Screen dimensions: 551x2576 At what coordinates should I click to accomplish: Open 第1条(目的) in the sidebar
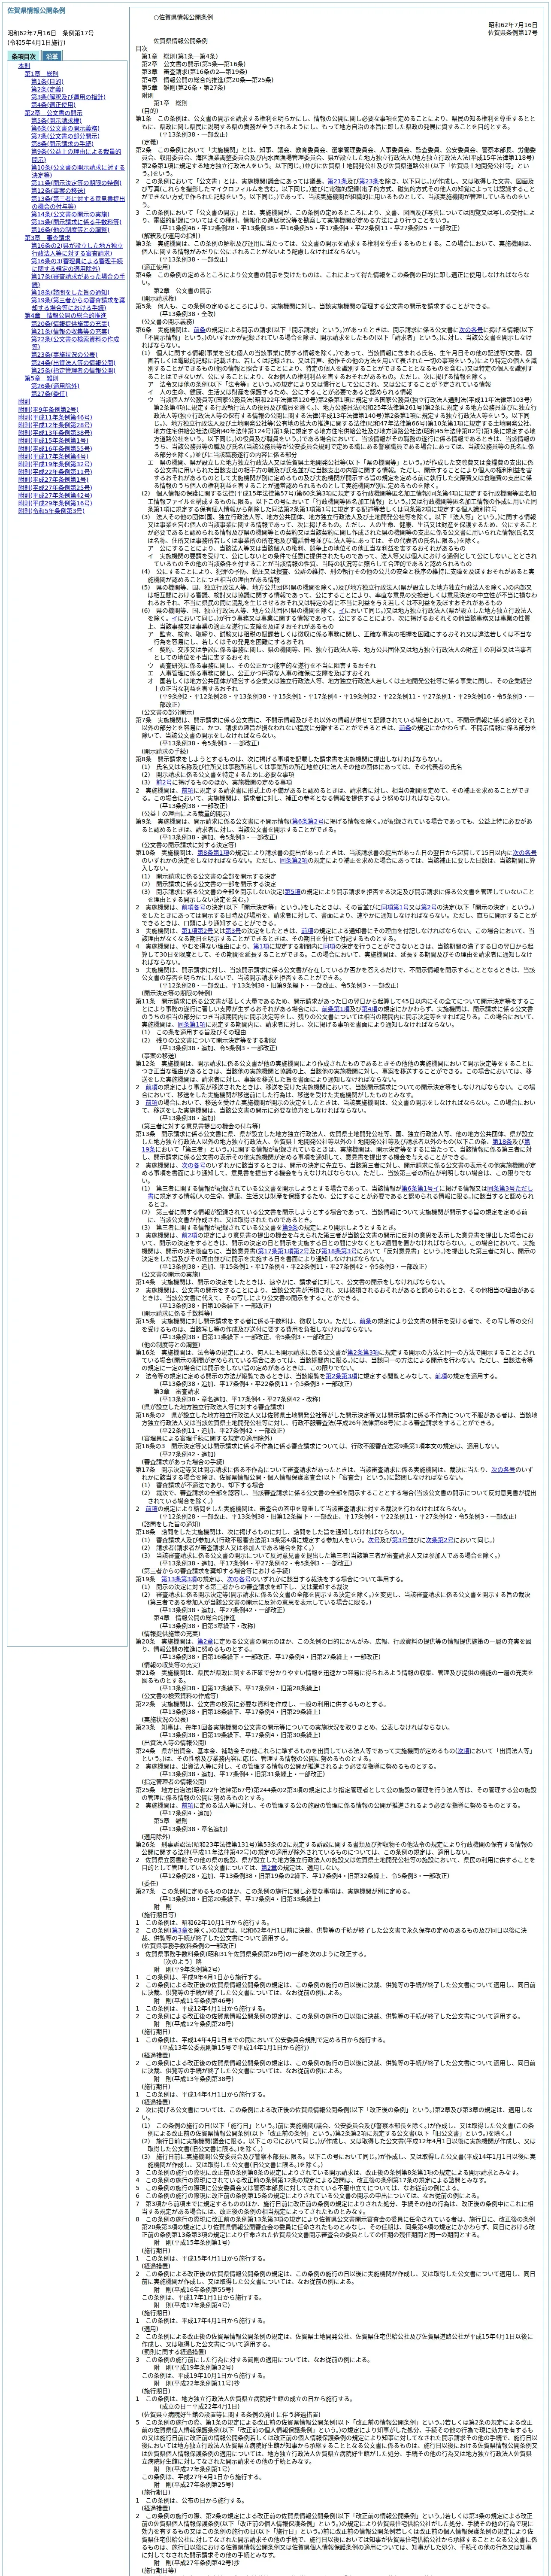point(48,81)
